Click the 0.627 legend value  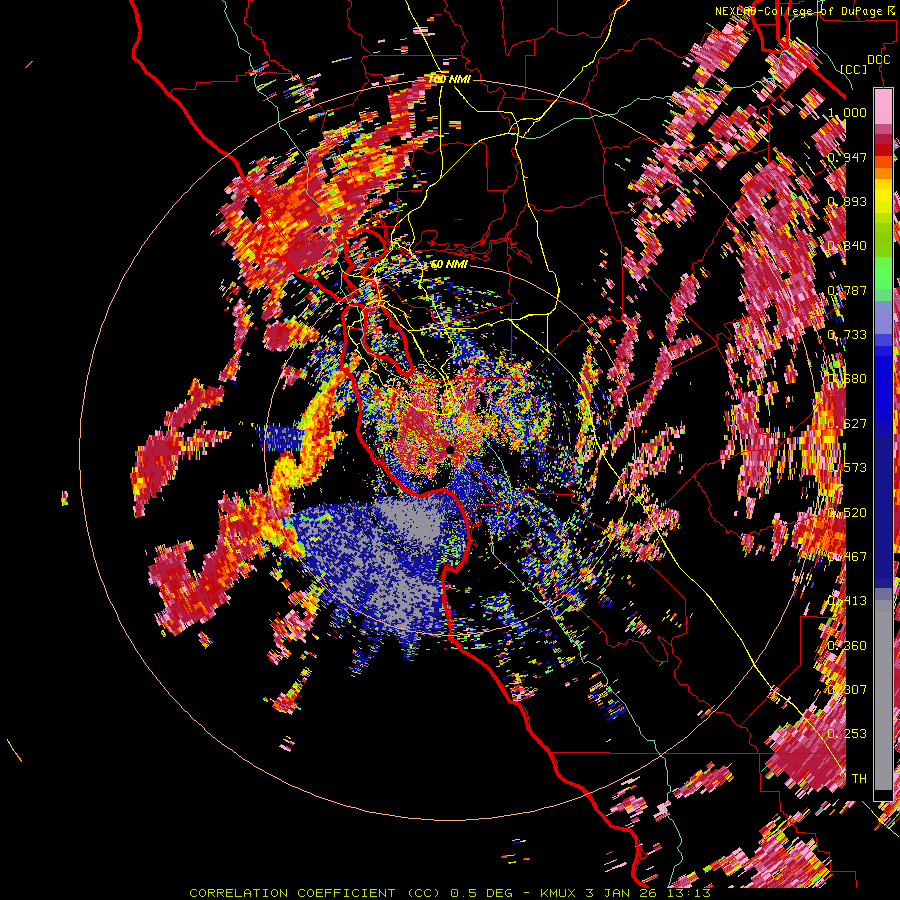(847, 424)
